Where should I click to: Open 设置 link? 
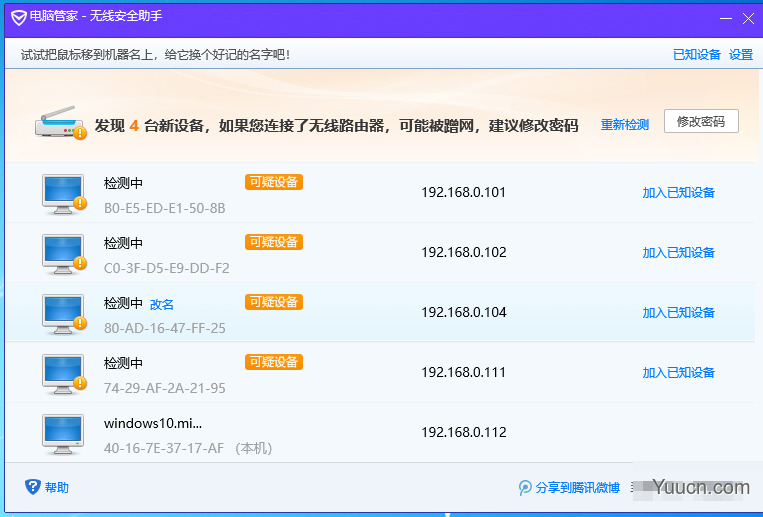(x=741, y=55)
